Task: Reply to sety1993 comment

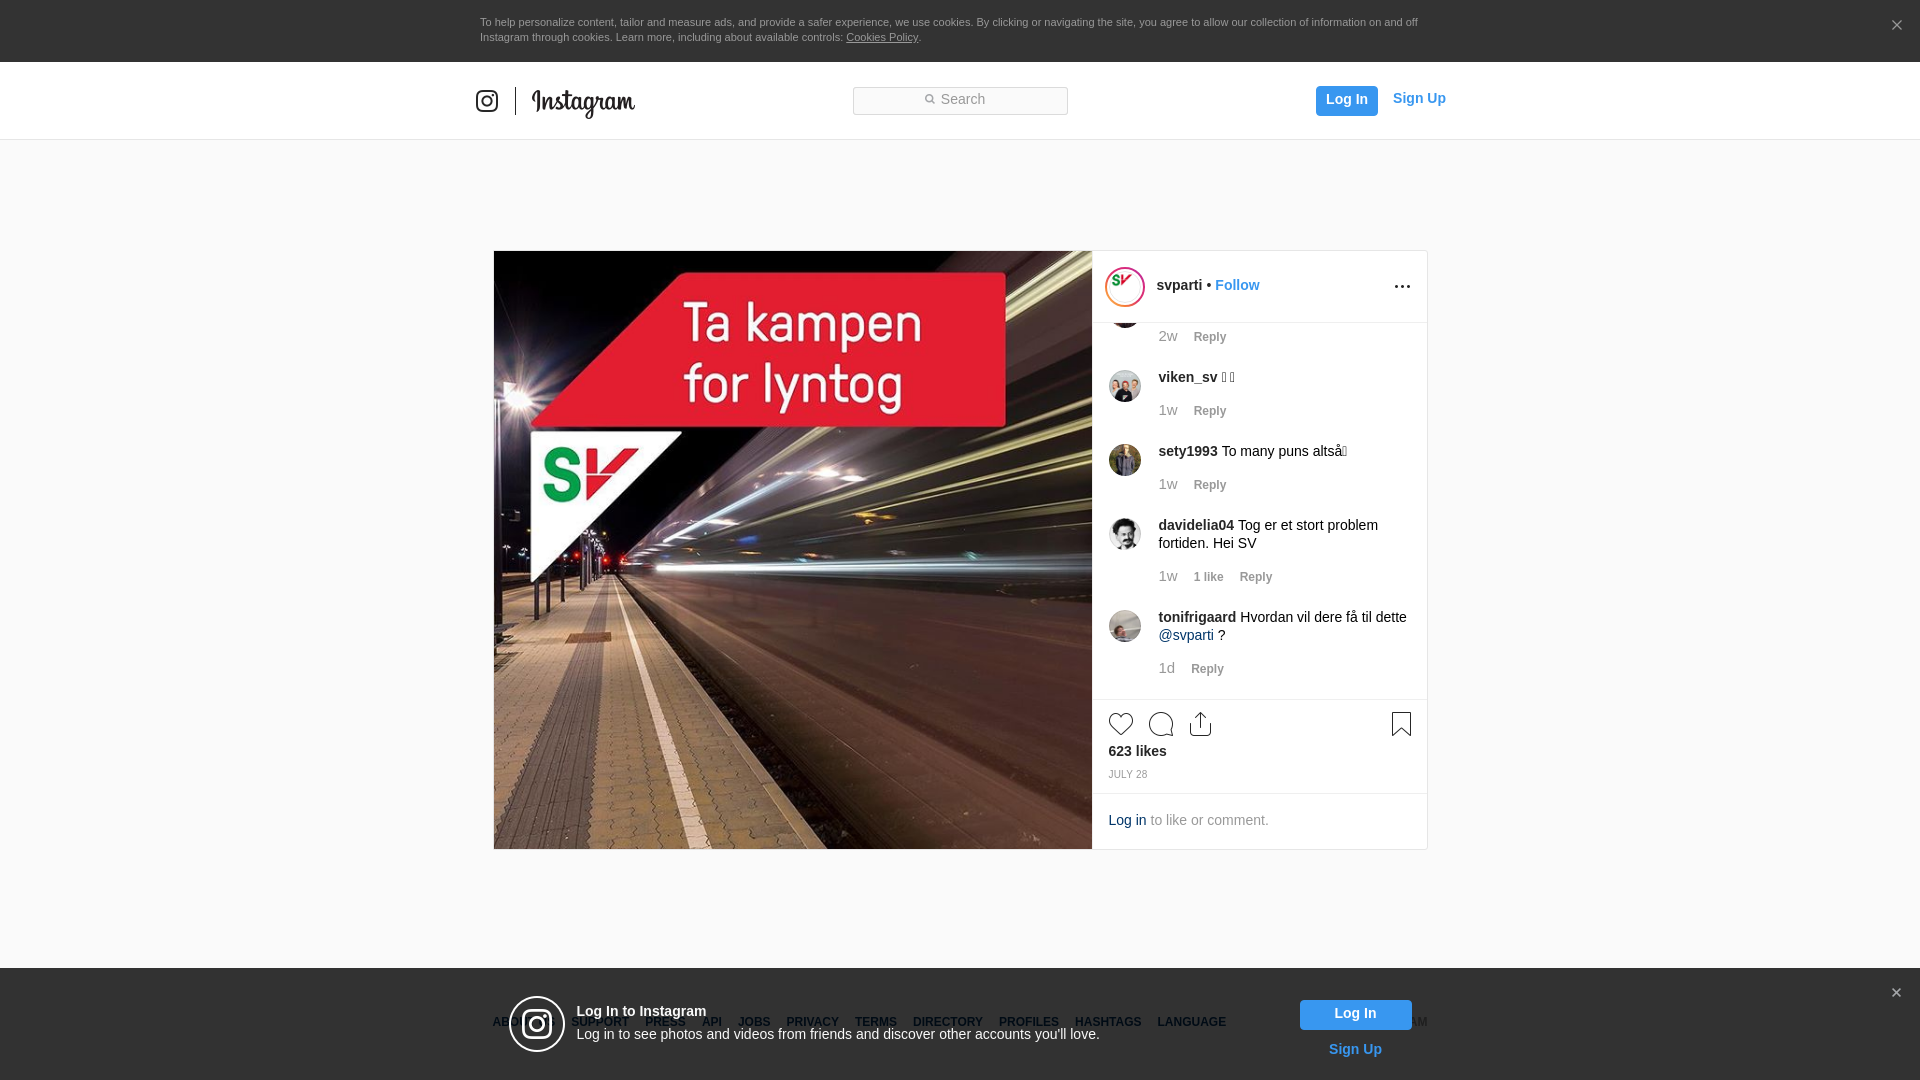Action: [x=1210, y=485]
